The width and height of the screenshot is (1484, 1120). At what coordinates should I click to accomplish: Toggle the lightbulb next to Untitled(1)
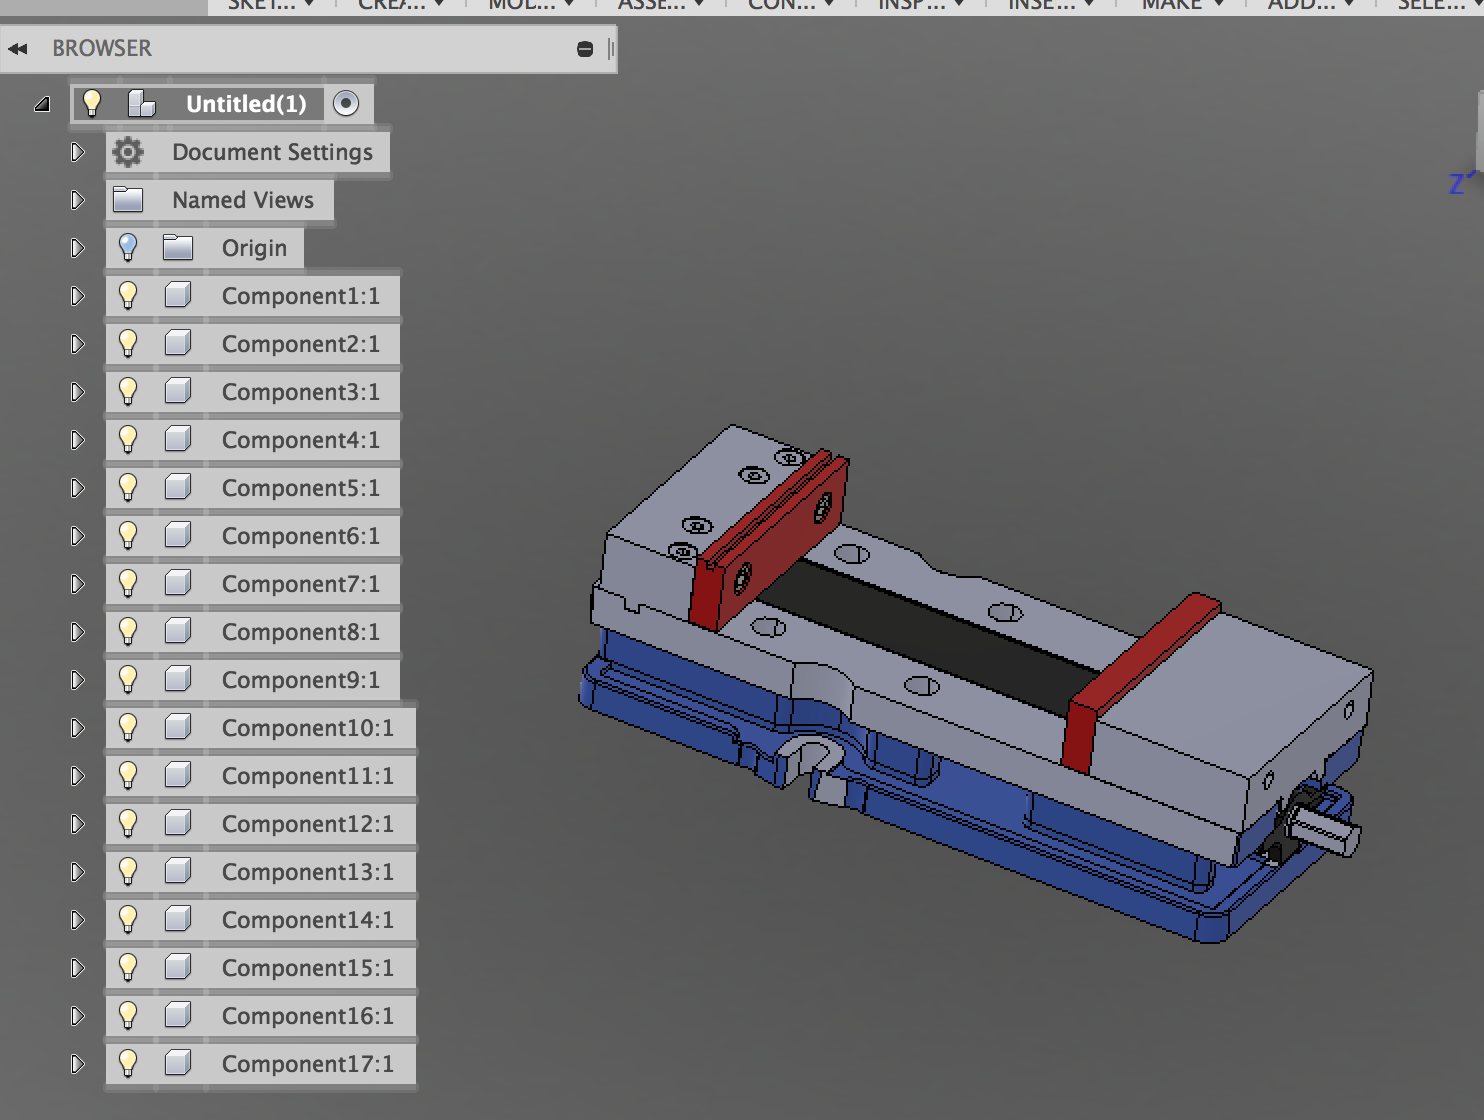93,103
